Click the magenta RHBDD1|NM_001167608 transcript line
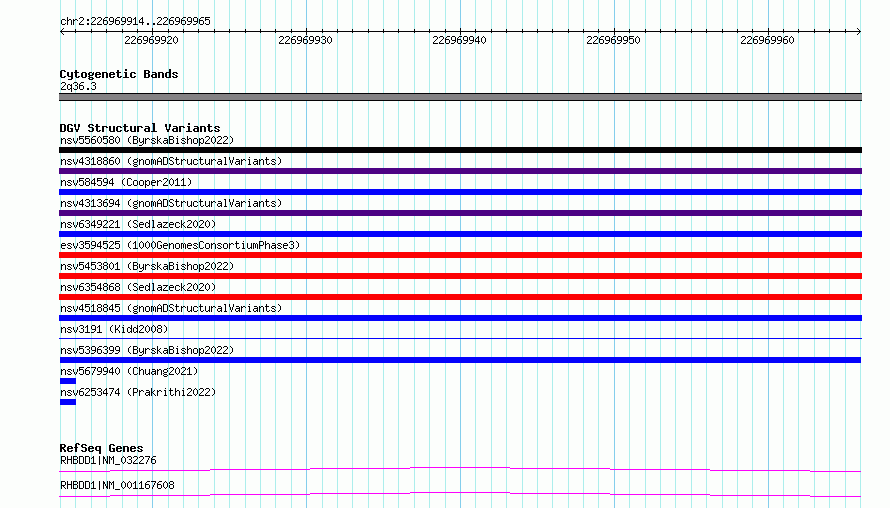 (x=460, y=494)
